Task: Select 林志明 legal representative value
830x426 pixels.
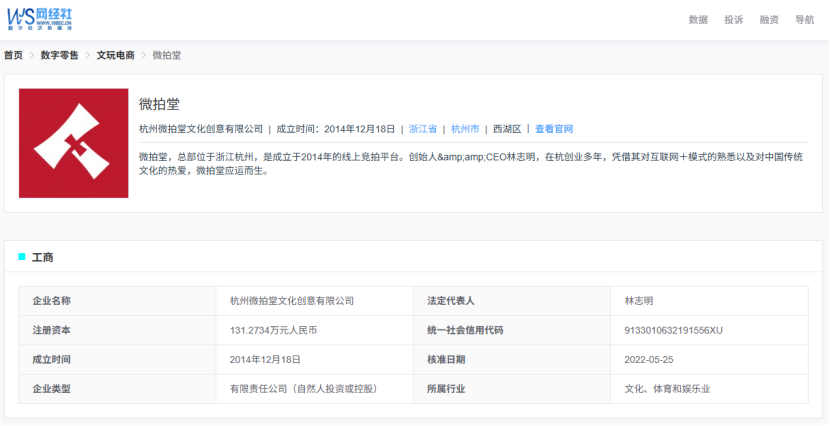Action: coord(639,301)
